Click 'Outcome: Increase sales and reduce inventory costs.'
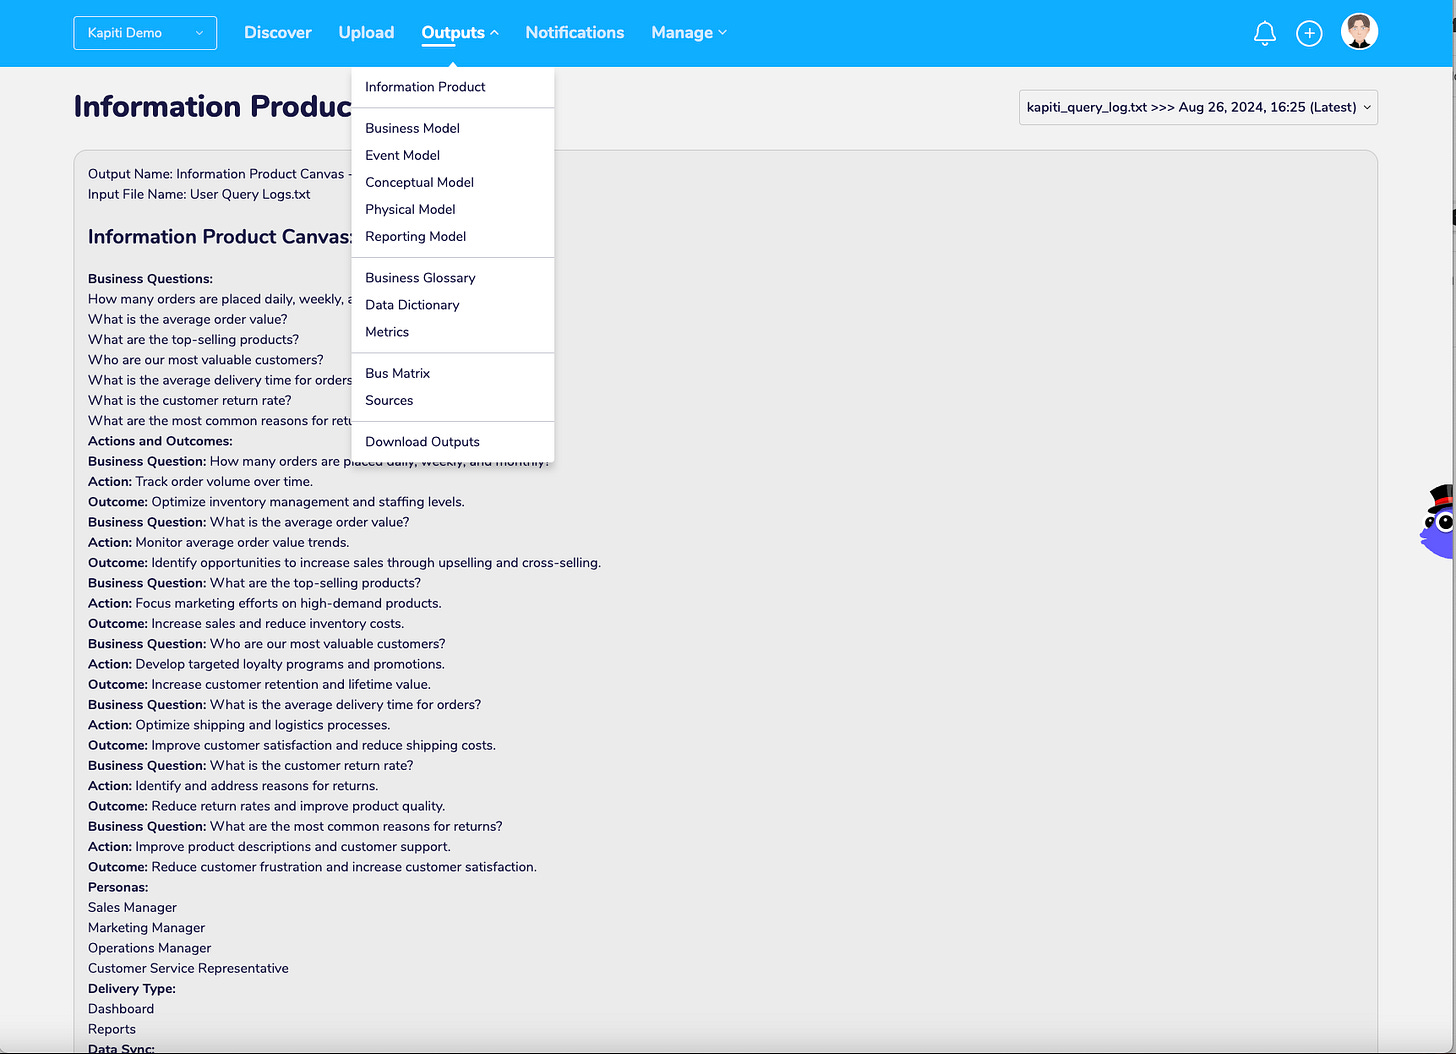Image resolution: width=1456 pixels, height=1054 pixels. coord(246,624)
